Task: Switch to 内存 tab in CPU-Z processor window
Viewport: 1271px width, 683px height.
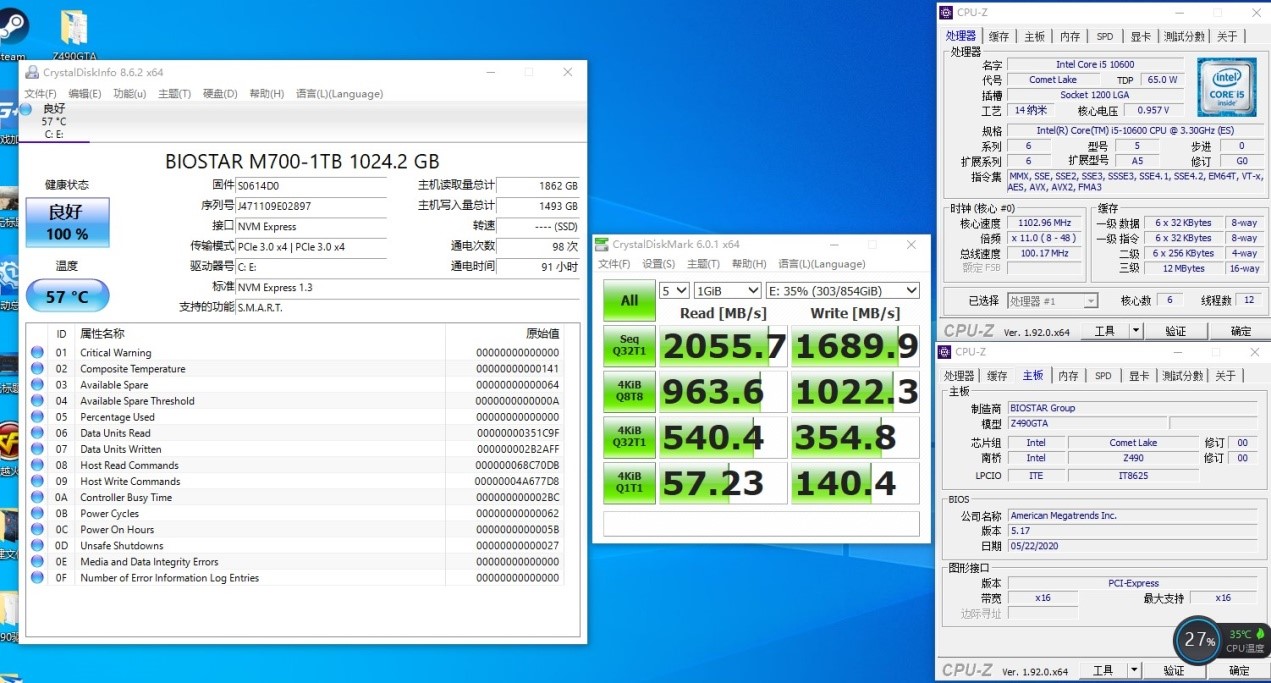Action: (x=1070, y=37)
